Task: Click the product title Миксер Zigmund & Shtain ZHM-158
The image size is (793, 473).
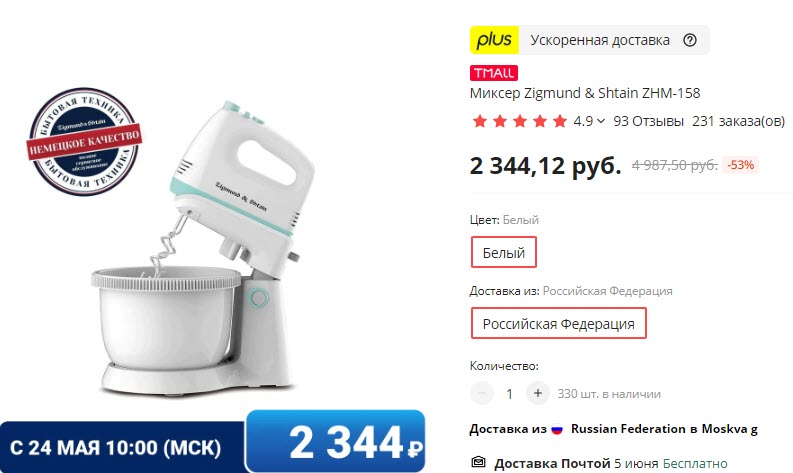Action: click(x=585, y=93)
